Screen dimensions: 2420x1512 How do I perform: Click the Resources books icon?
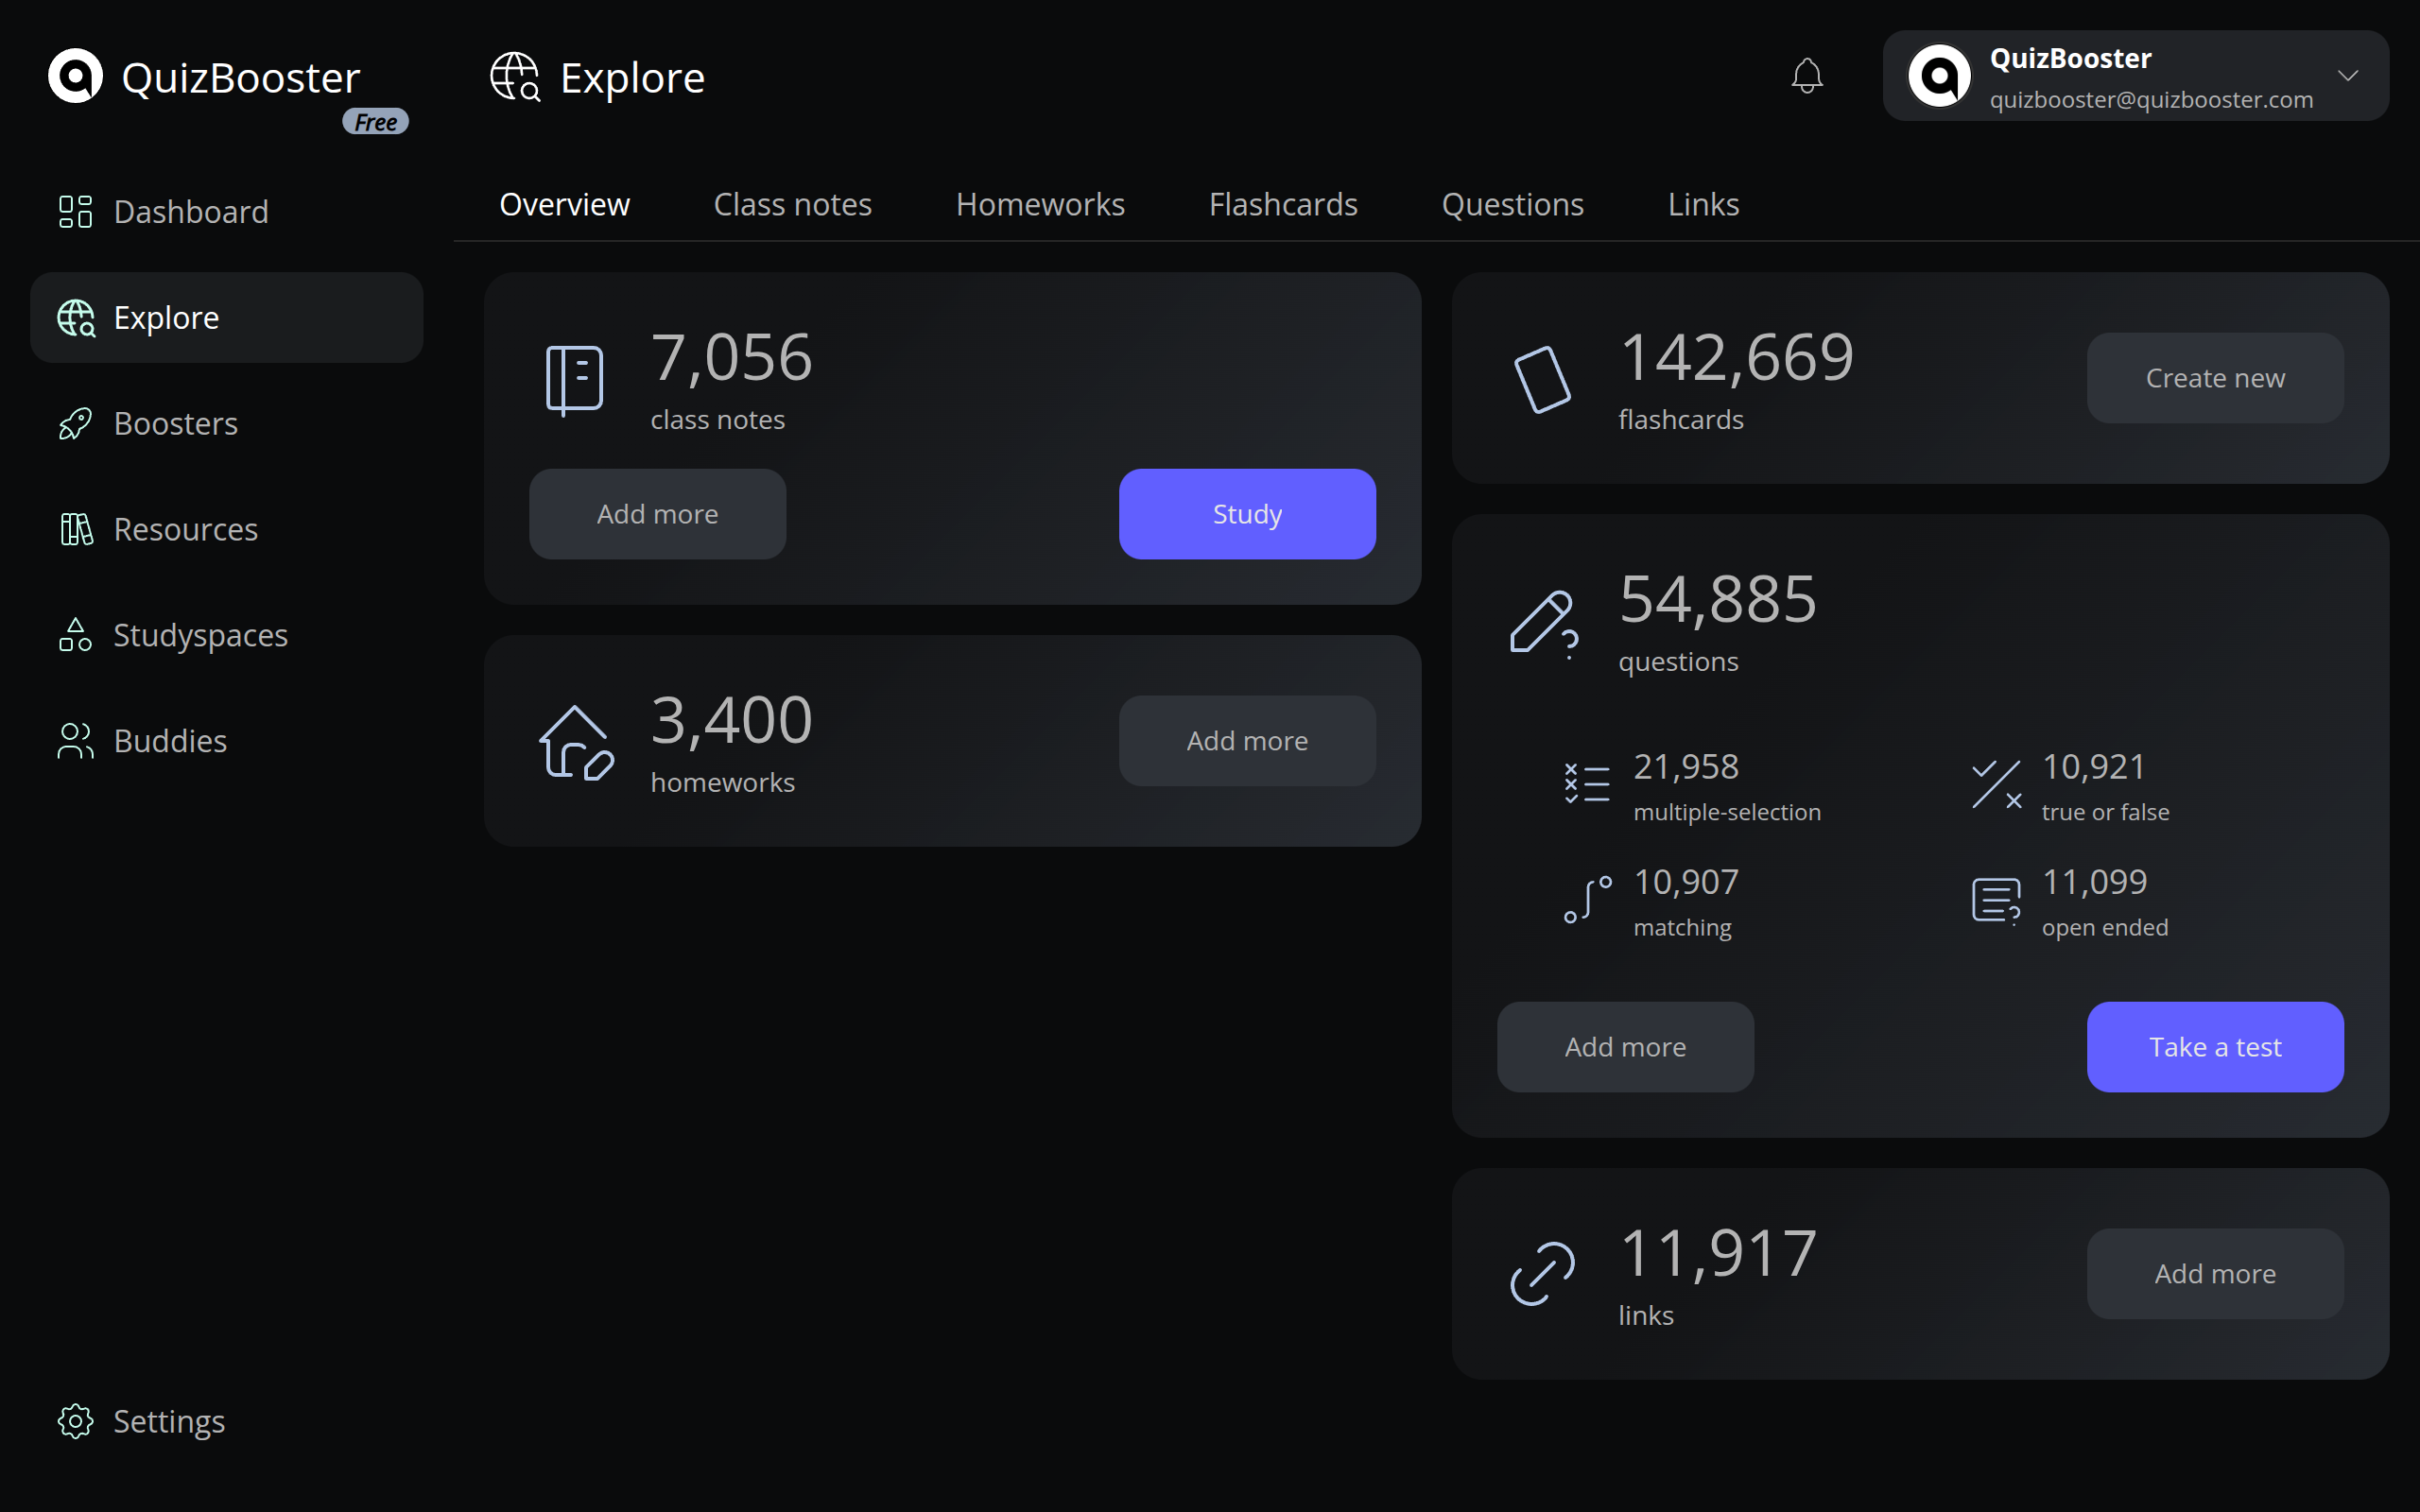[x=76, y=529]
